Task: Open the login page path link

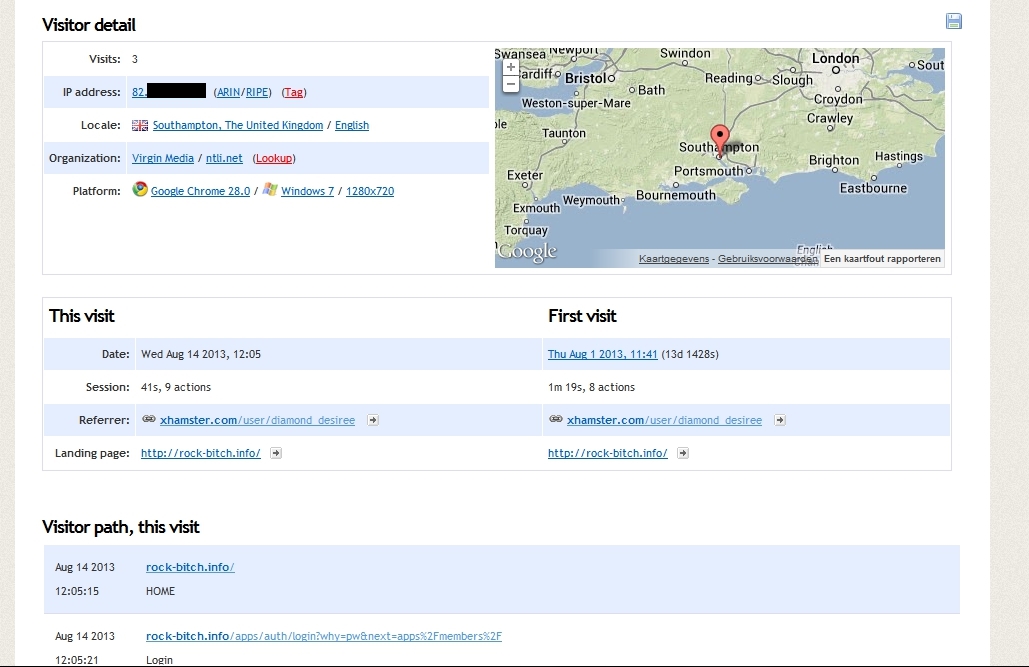Action: coord(323,636)
